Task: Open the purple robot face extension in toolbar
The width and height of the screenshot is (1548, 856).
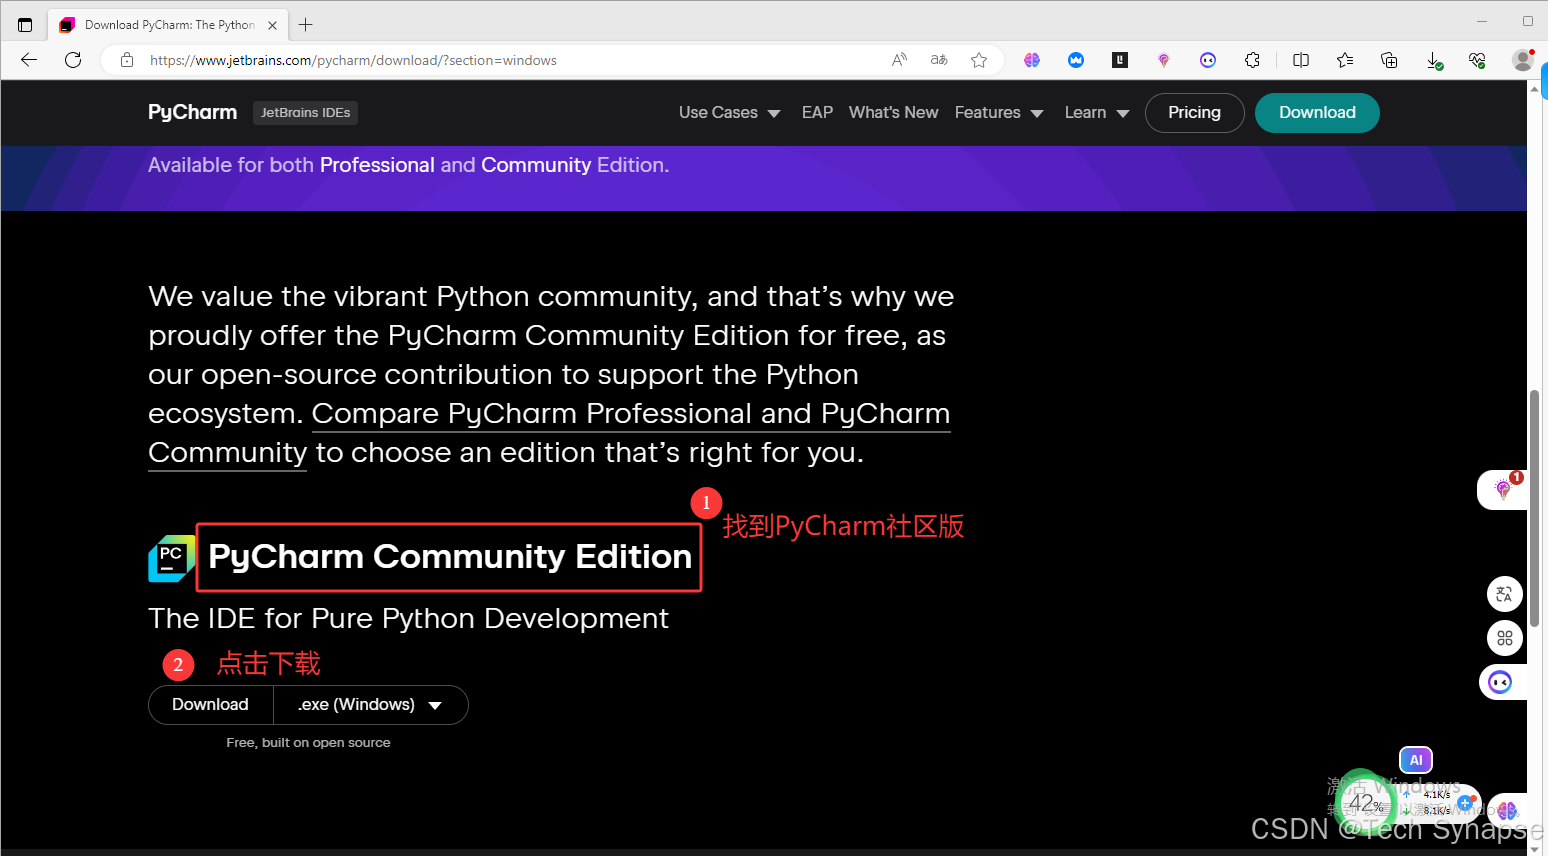Action: 1208,60
